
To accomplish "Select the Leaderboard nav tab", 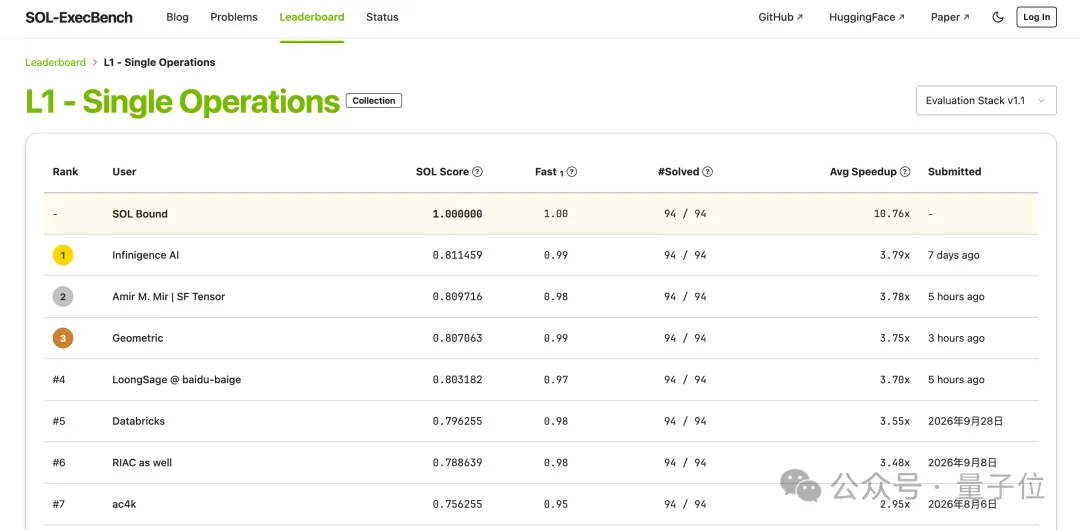I will (311, 17).
